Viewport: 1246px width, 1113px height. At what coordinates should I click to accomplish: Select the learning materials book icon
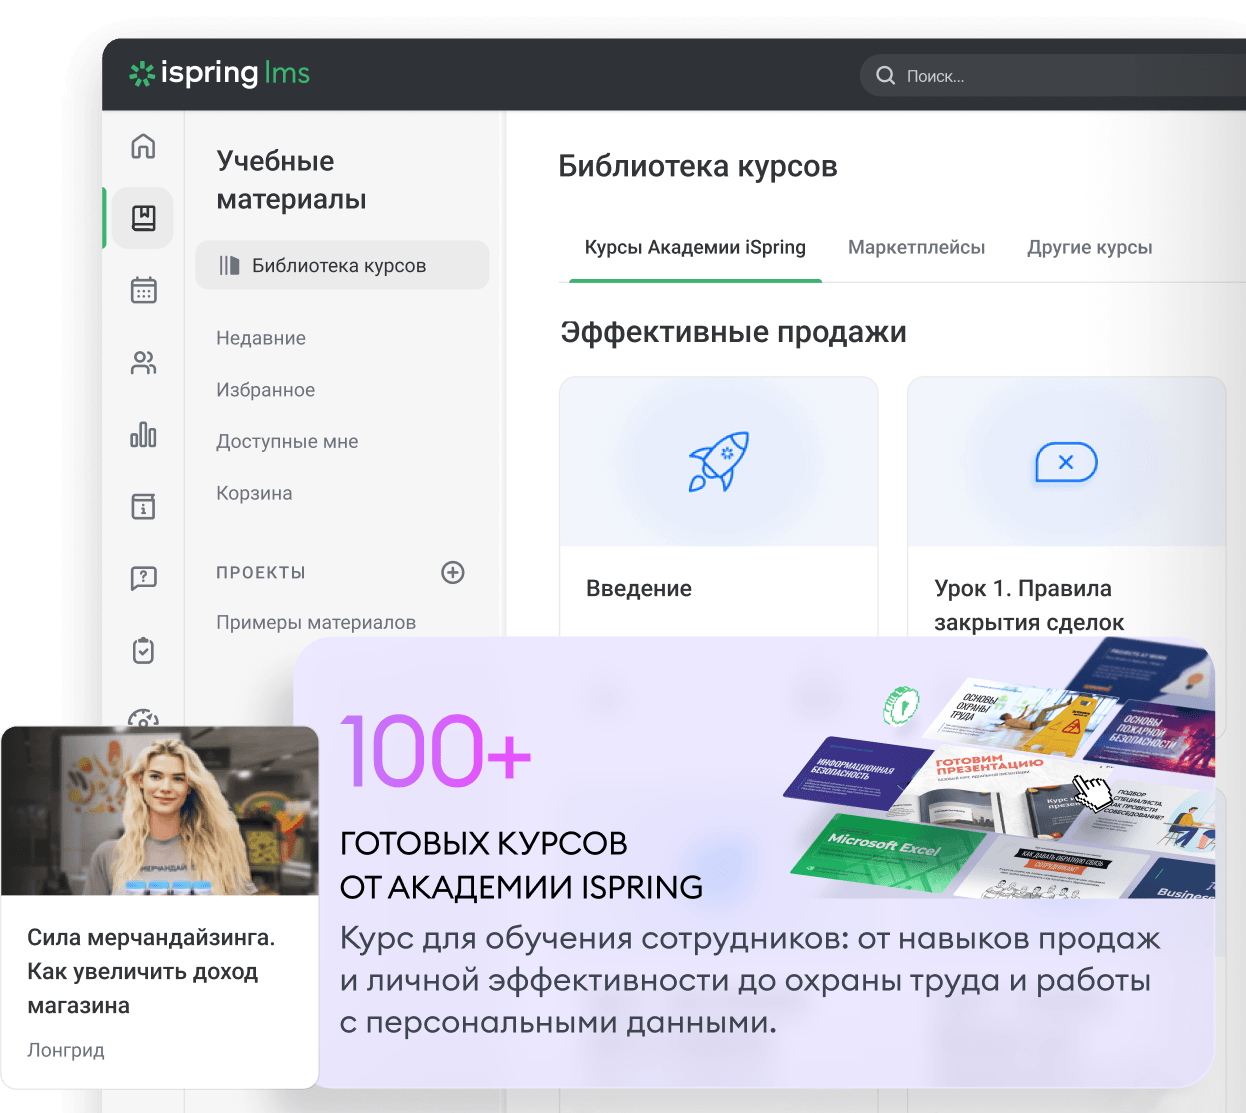coord(143,218)
